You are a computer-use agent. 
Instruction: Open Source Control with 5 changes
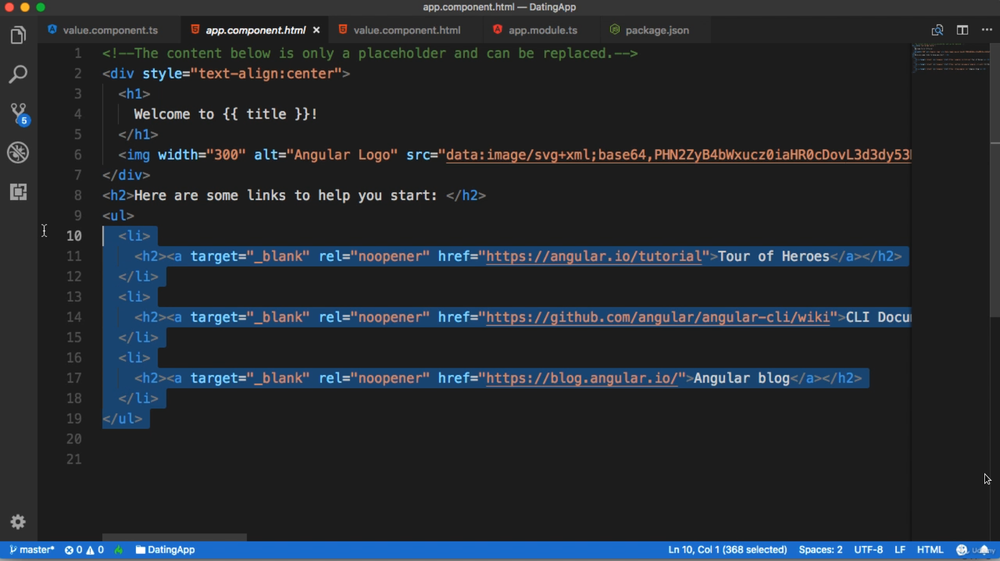(x=18, y=114)
